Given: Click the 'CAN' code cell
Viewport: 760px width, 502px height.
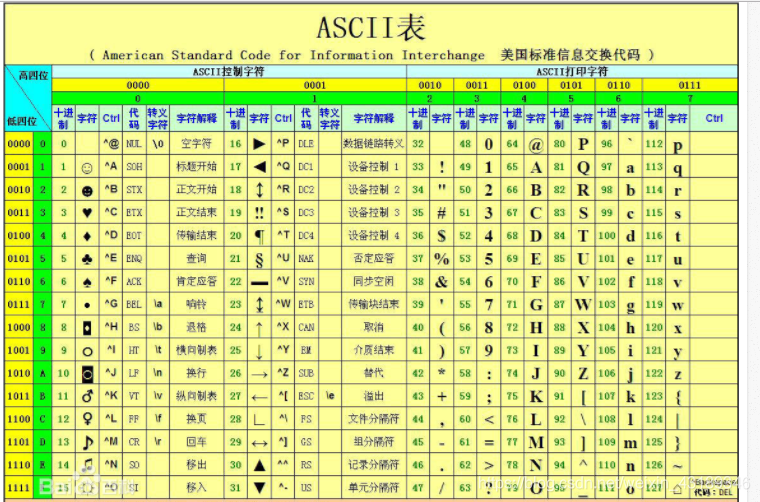Looking at the screenshot, I should [x=306, y=328].
